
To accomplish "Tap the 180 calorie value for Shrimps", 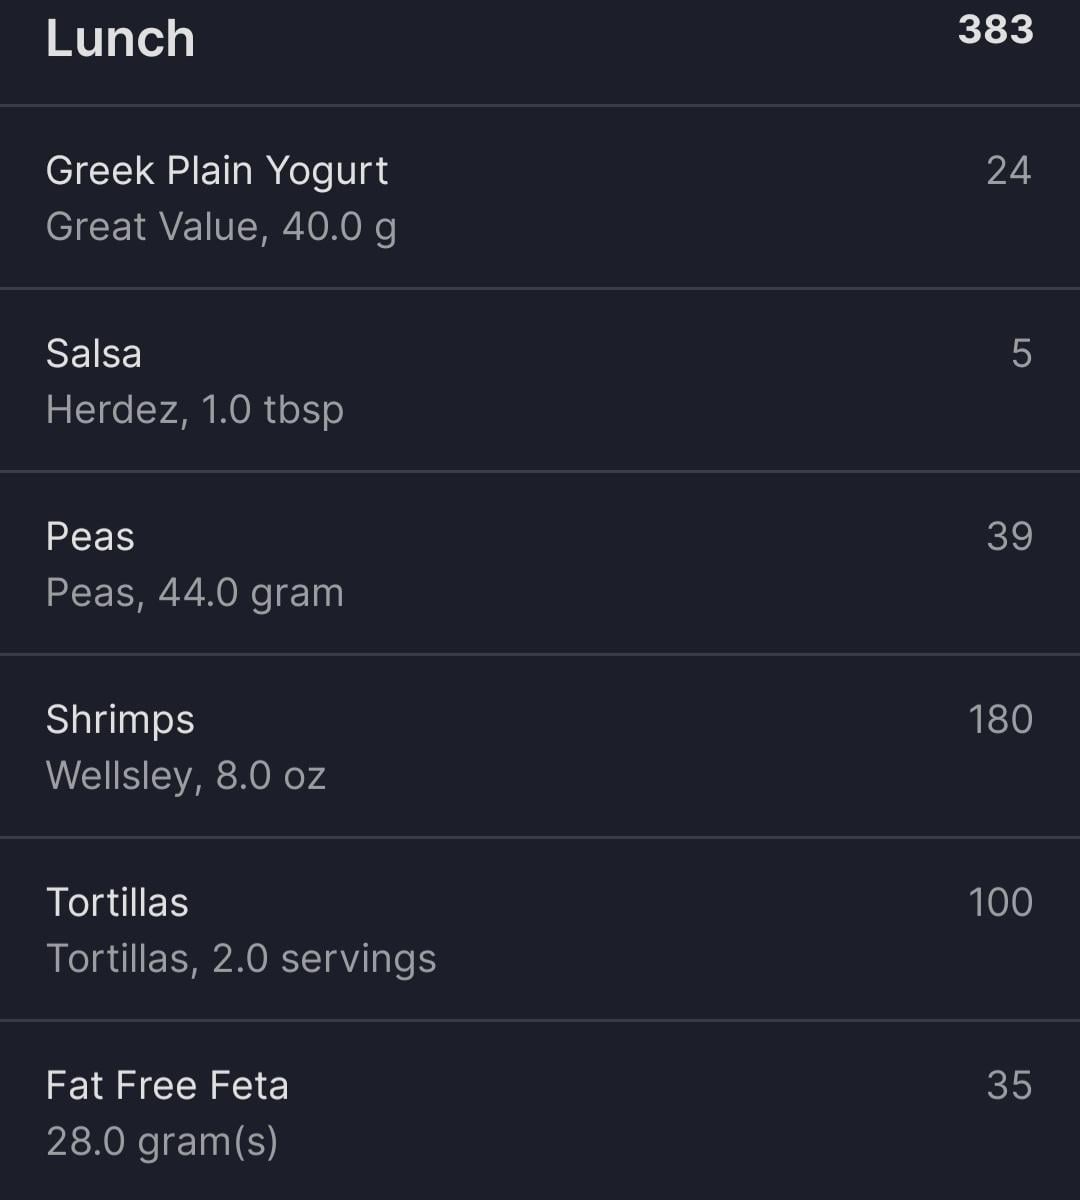I will click(1000, 720).
